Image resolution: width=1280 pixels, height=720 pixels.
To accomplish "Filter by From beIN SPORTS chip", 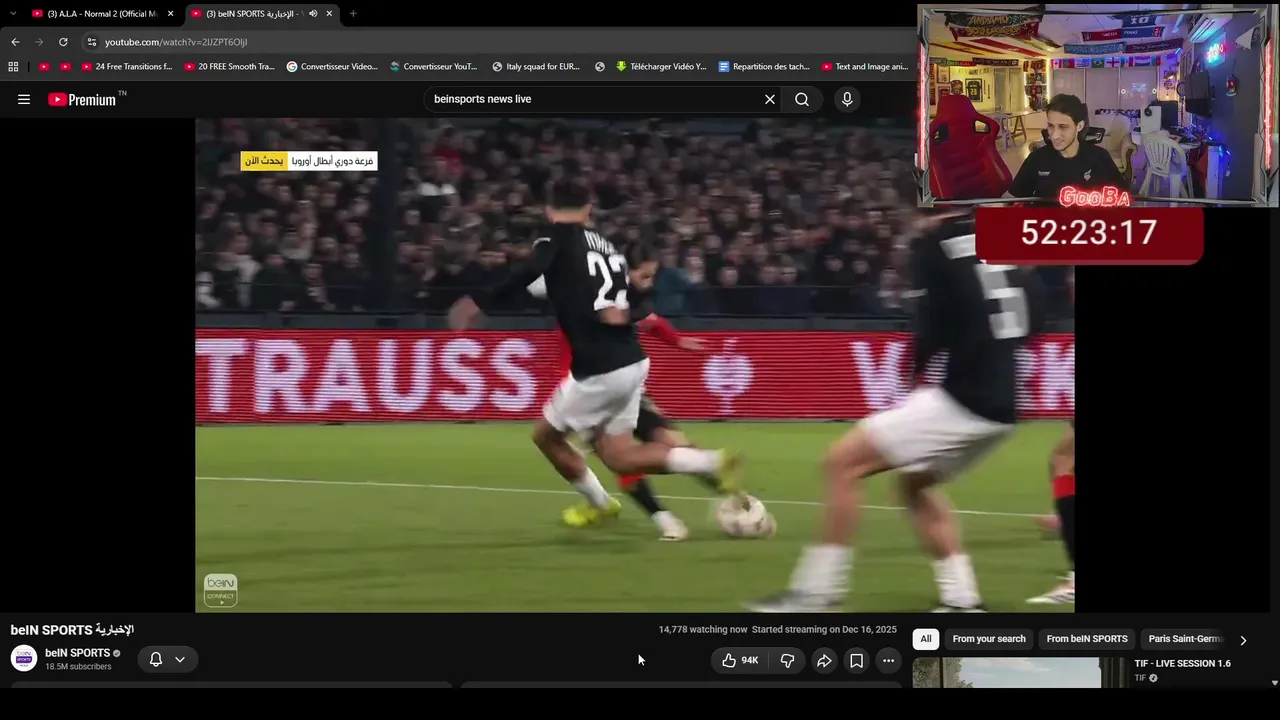I will tap(1087, 639).
